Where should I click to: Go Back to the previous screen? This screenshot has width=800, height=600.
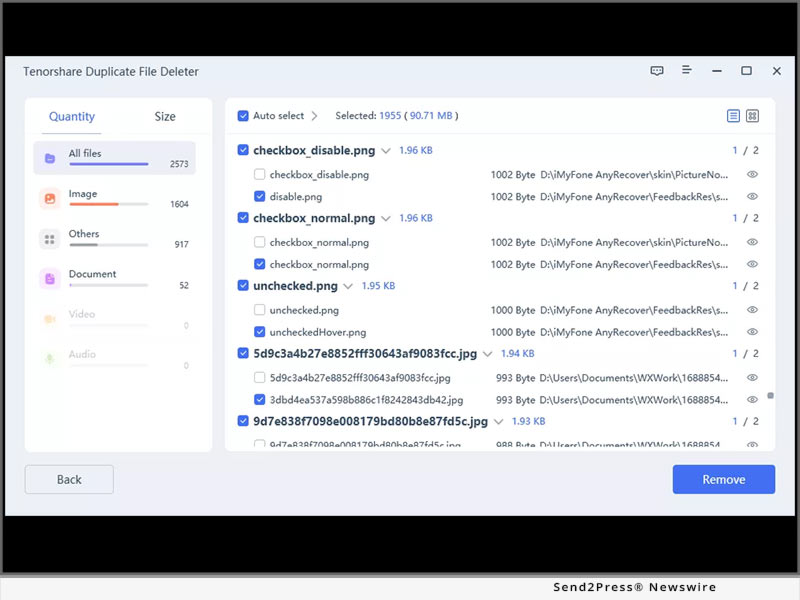click(x=69, y=479)
